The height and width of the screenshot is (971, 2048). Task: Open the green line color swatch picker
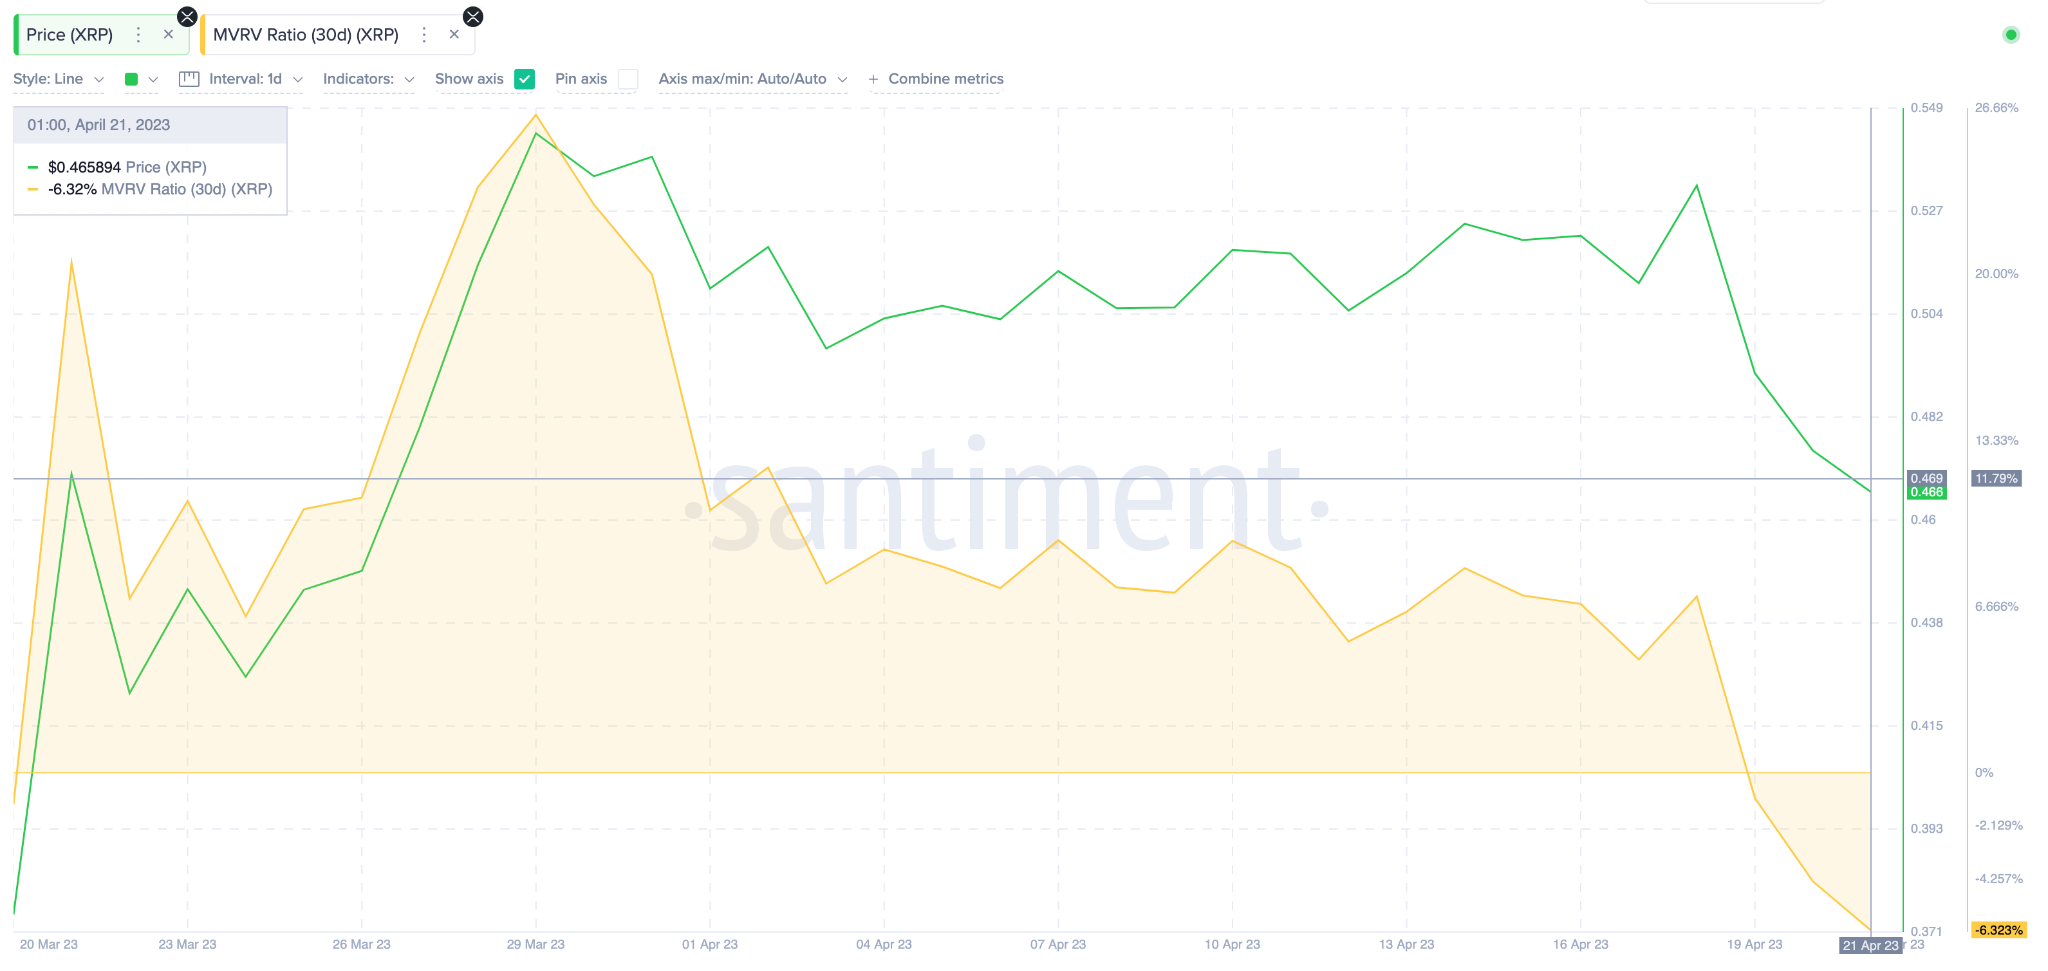click(x=141, y=79)
